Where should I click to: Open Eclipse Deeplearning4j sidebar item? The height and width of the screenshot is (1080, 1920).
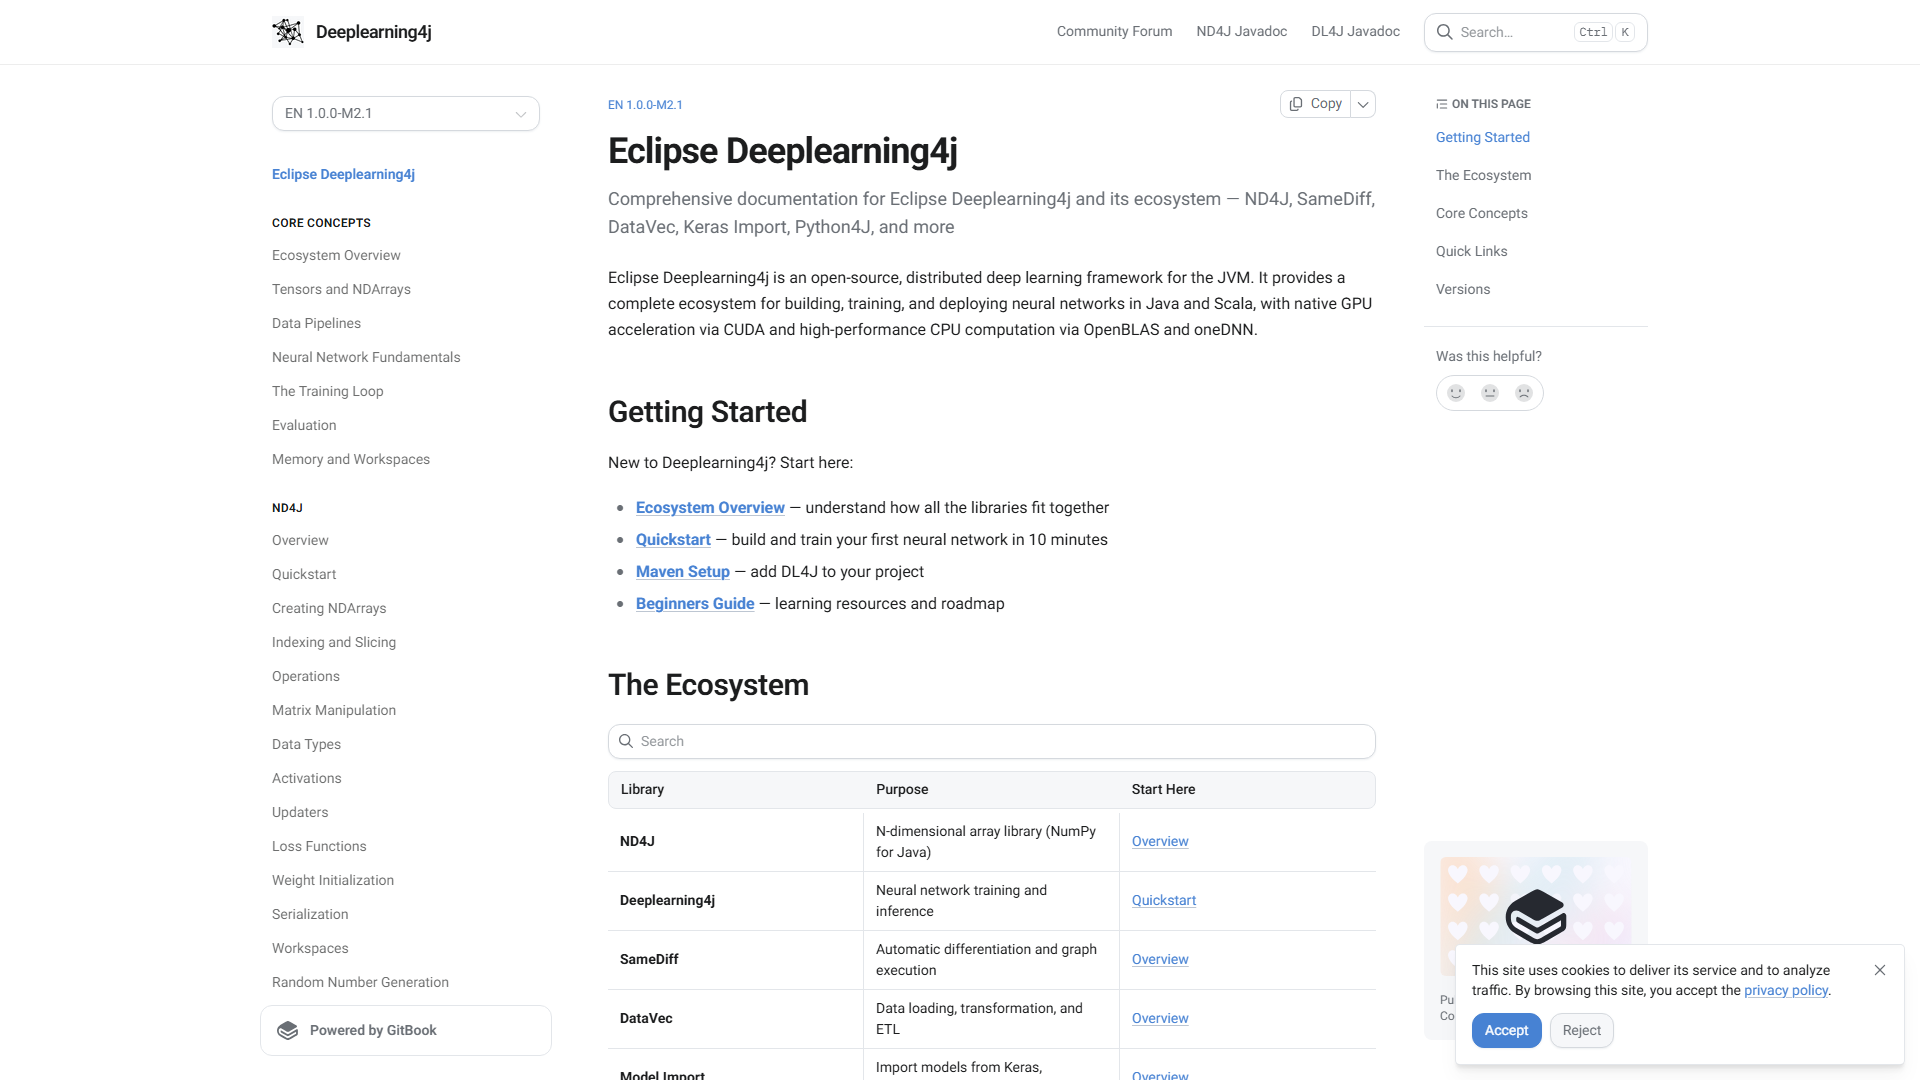pyautogui.click(x=343, y=175)
